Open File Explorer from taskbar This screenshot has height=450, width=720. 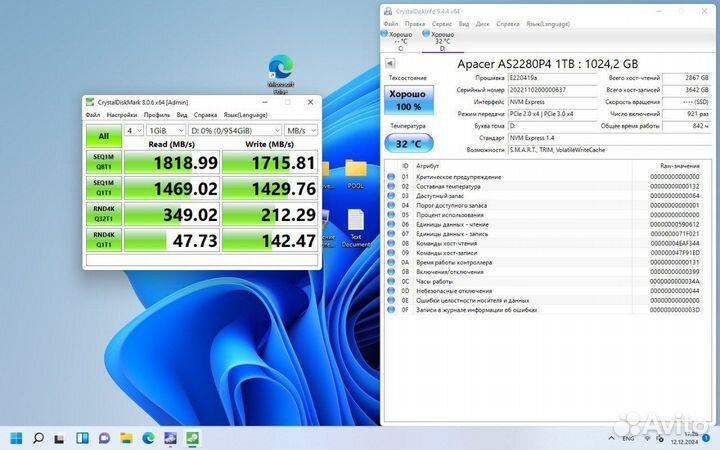click(126, 438)
